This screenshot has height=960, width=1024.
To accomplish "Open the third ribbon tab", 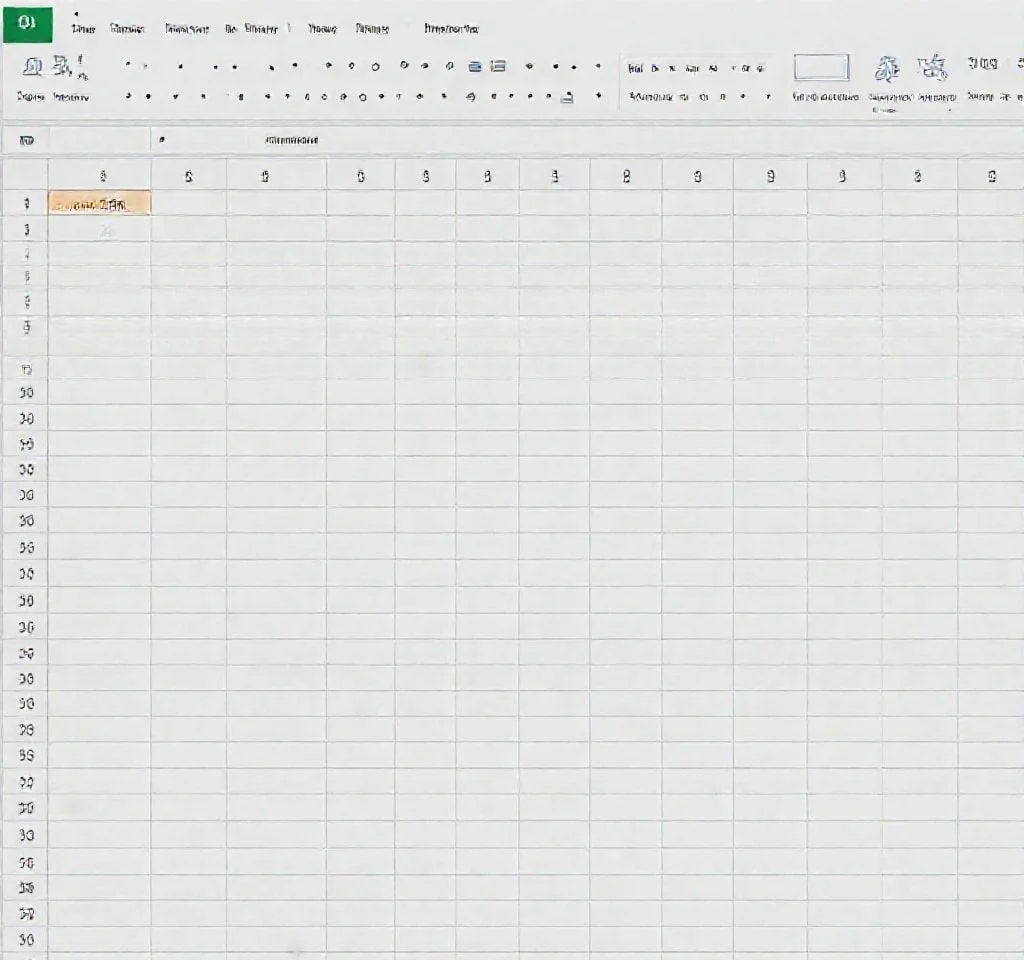I will click(187, 29).
